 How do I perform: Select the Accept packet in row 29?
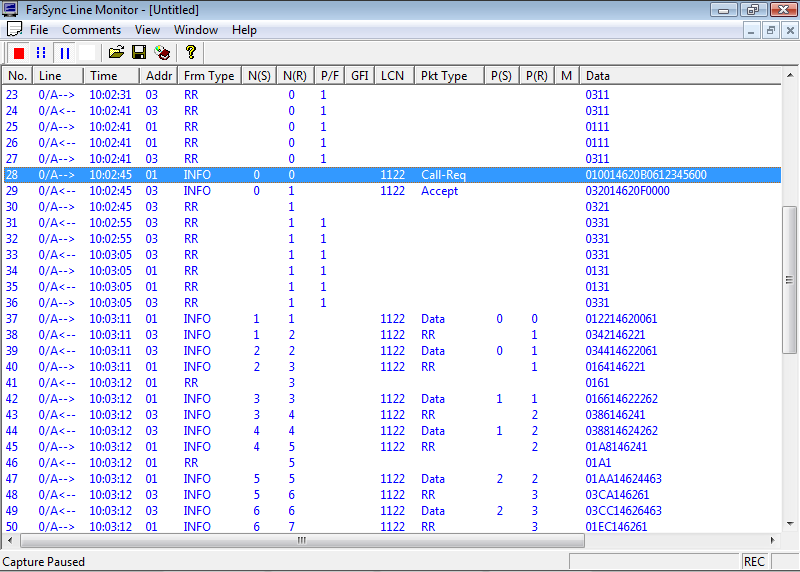[x=439, y=191]
